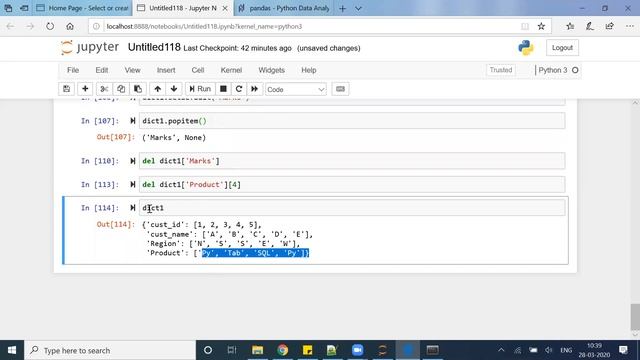Image resolution: width=640 pixels, height=360 pixels.
Task: Click the Type here to search box
Action: coord(110,350)
